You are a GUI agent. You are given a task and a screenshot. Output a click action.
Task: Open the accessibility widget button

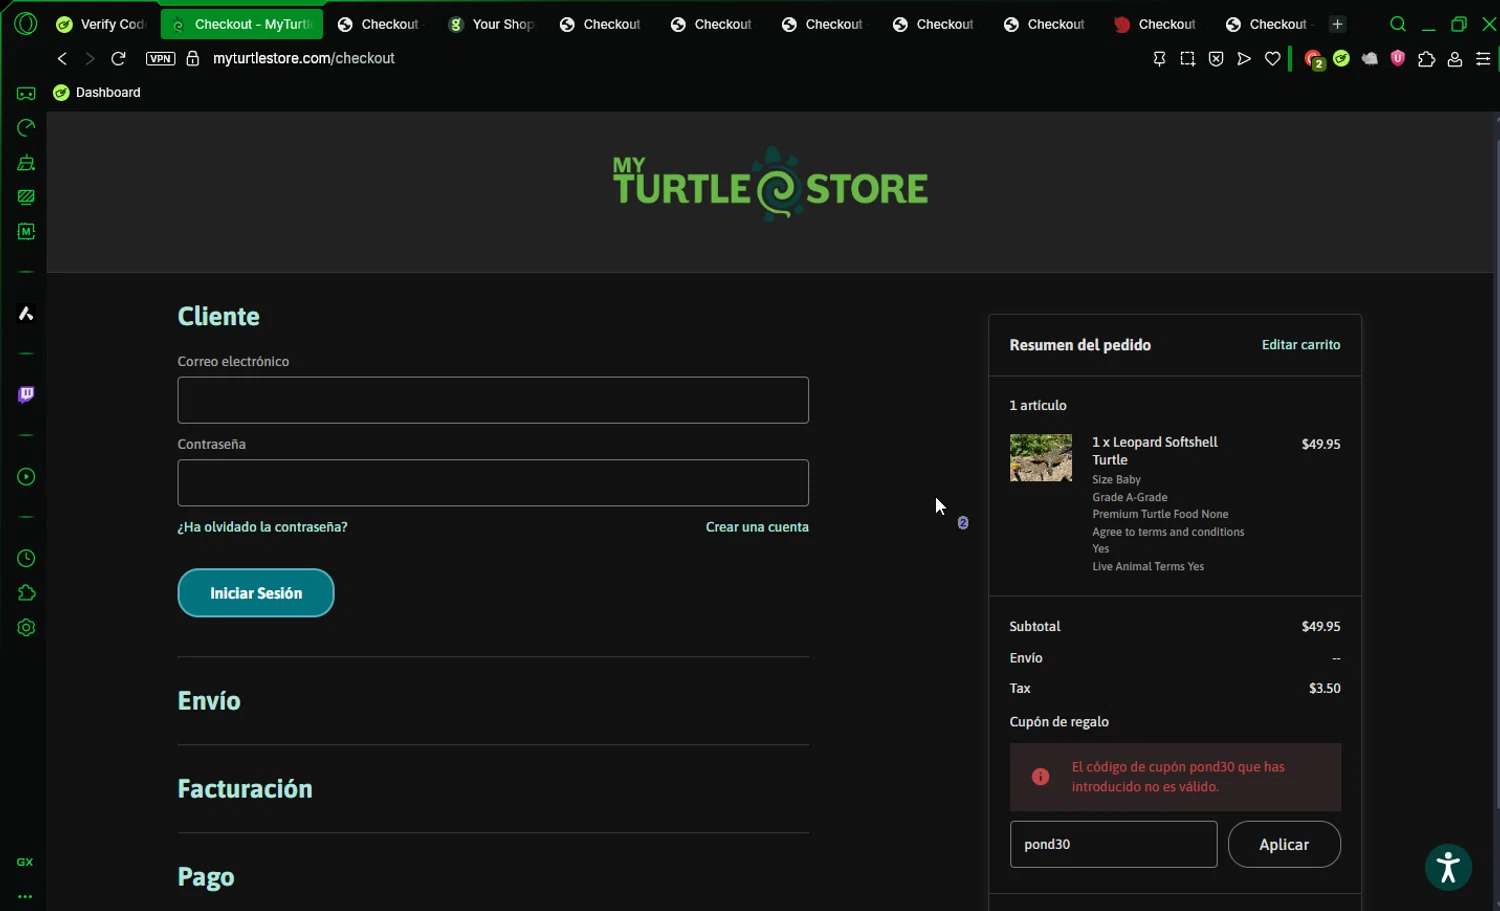coord(1448,867)
